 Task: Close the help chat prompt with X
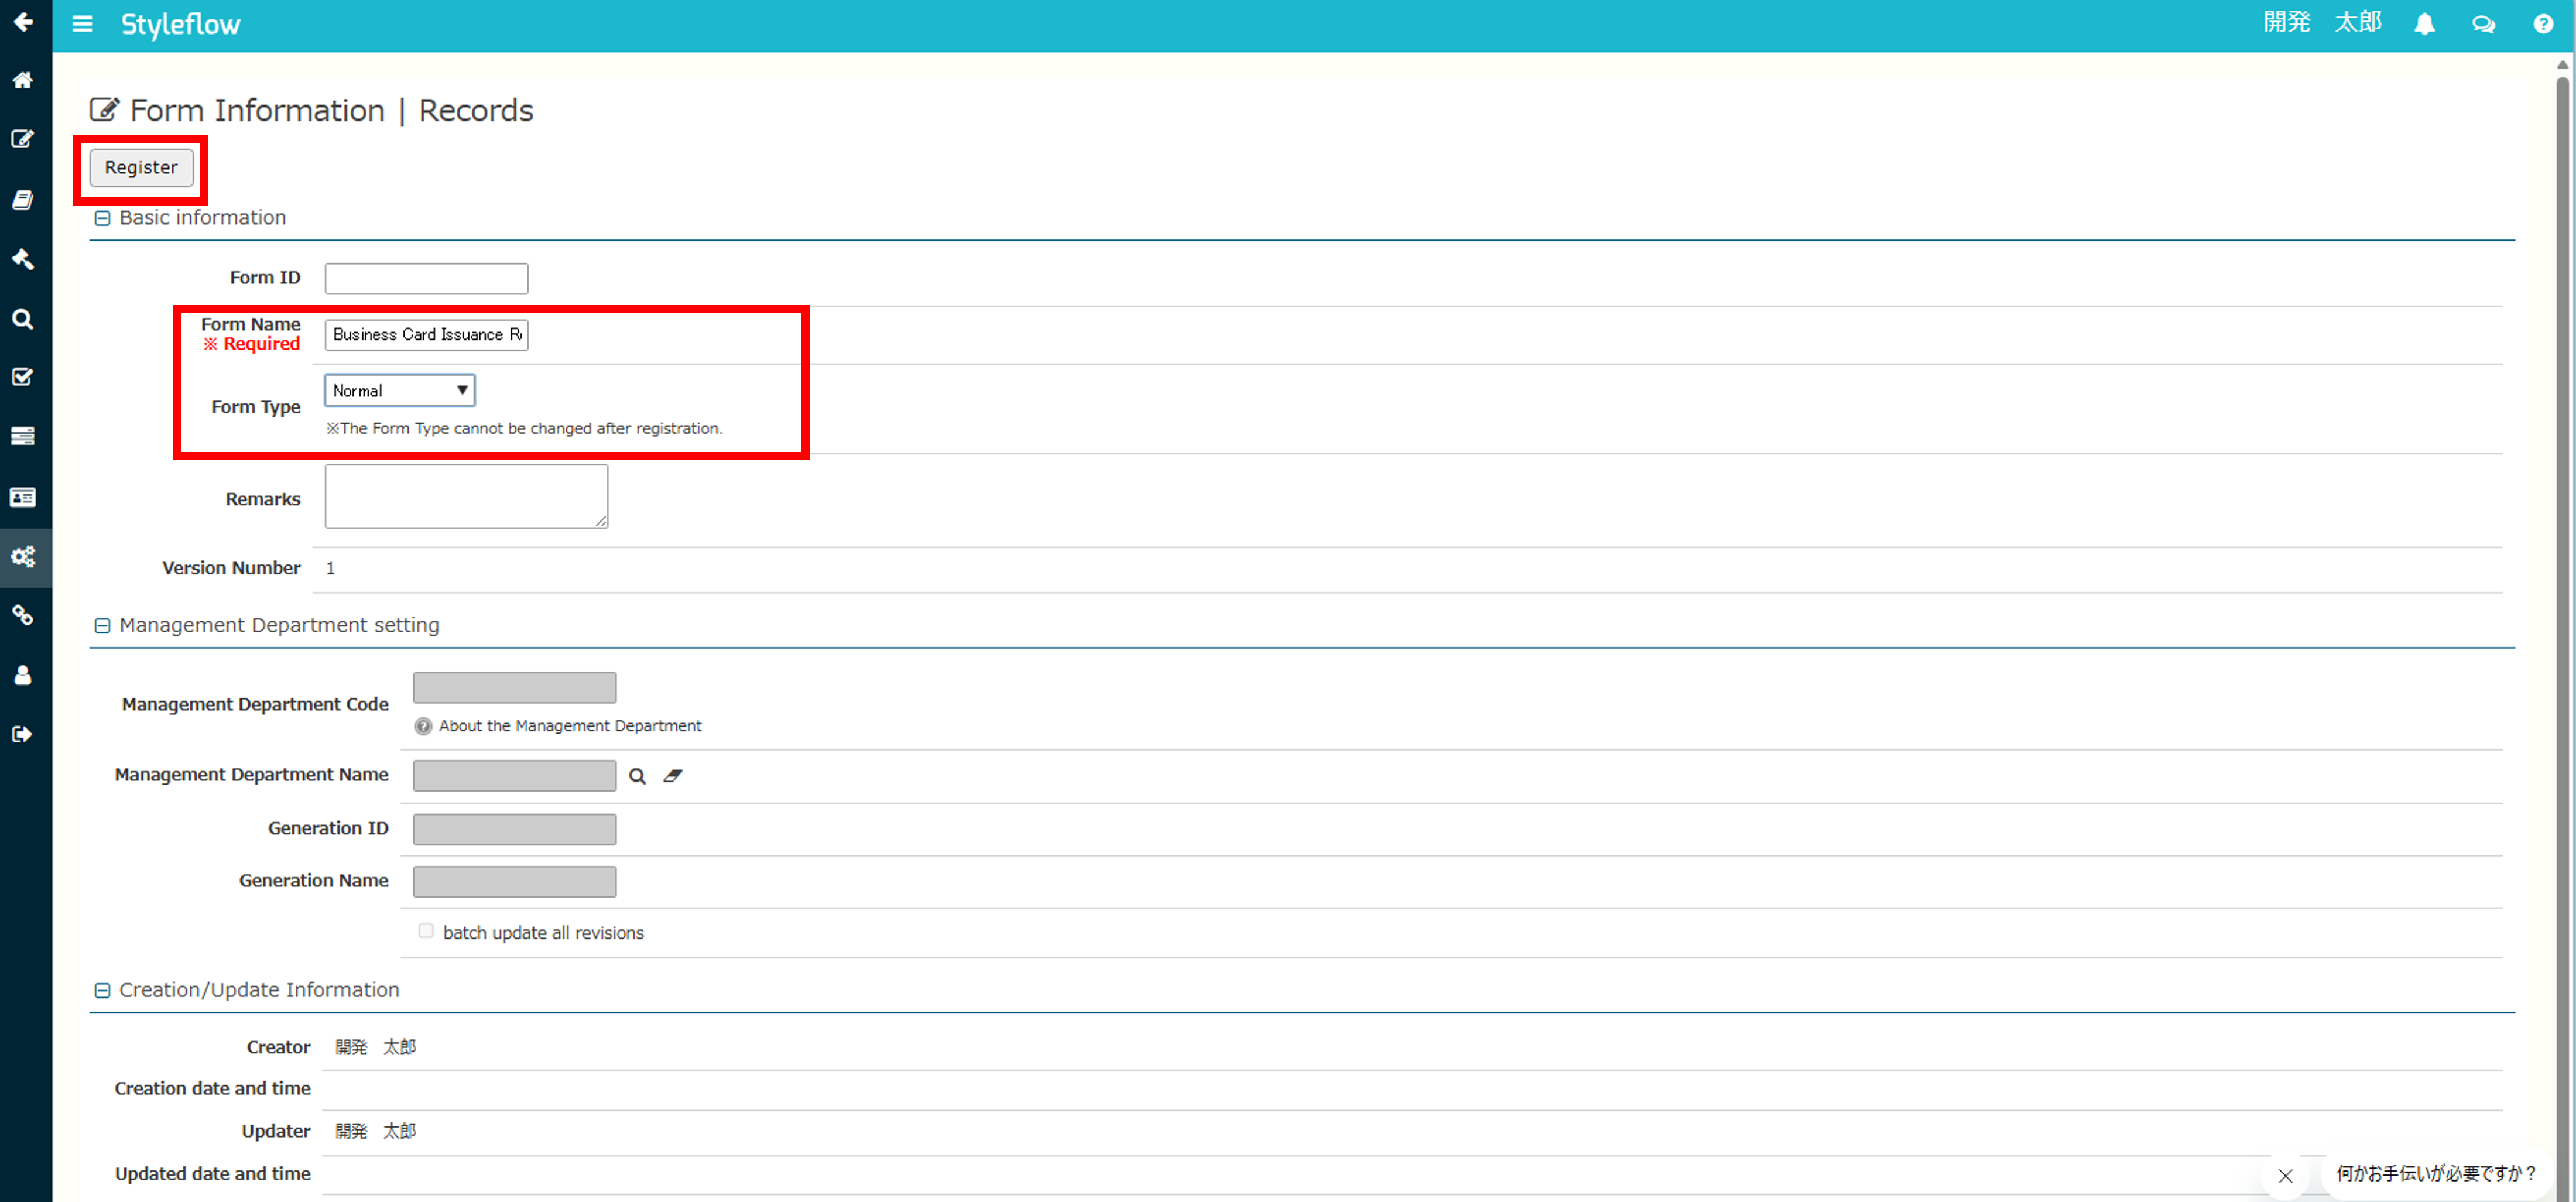pos(2285,1175)
